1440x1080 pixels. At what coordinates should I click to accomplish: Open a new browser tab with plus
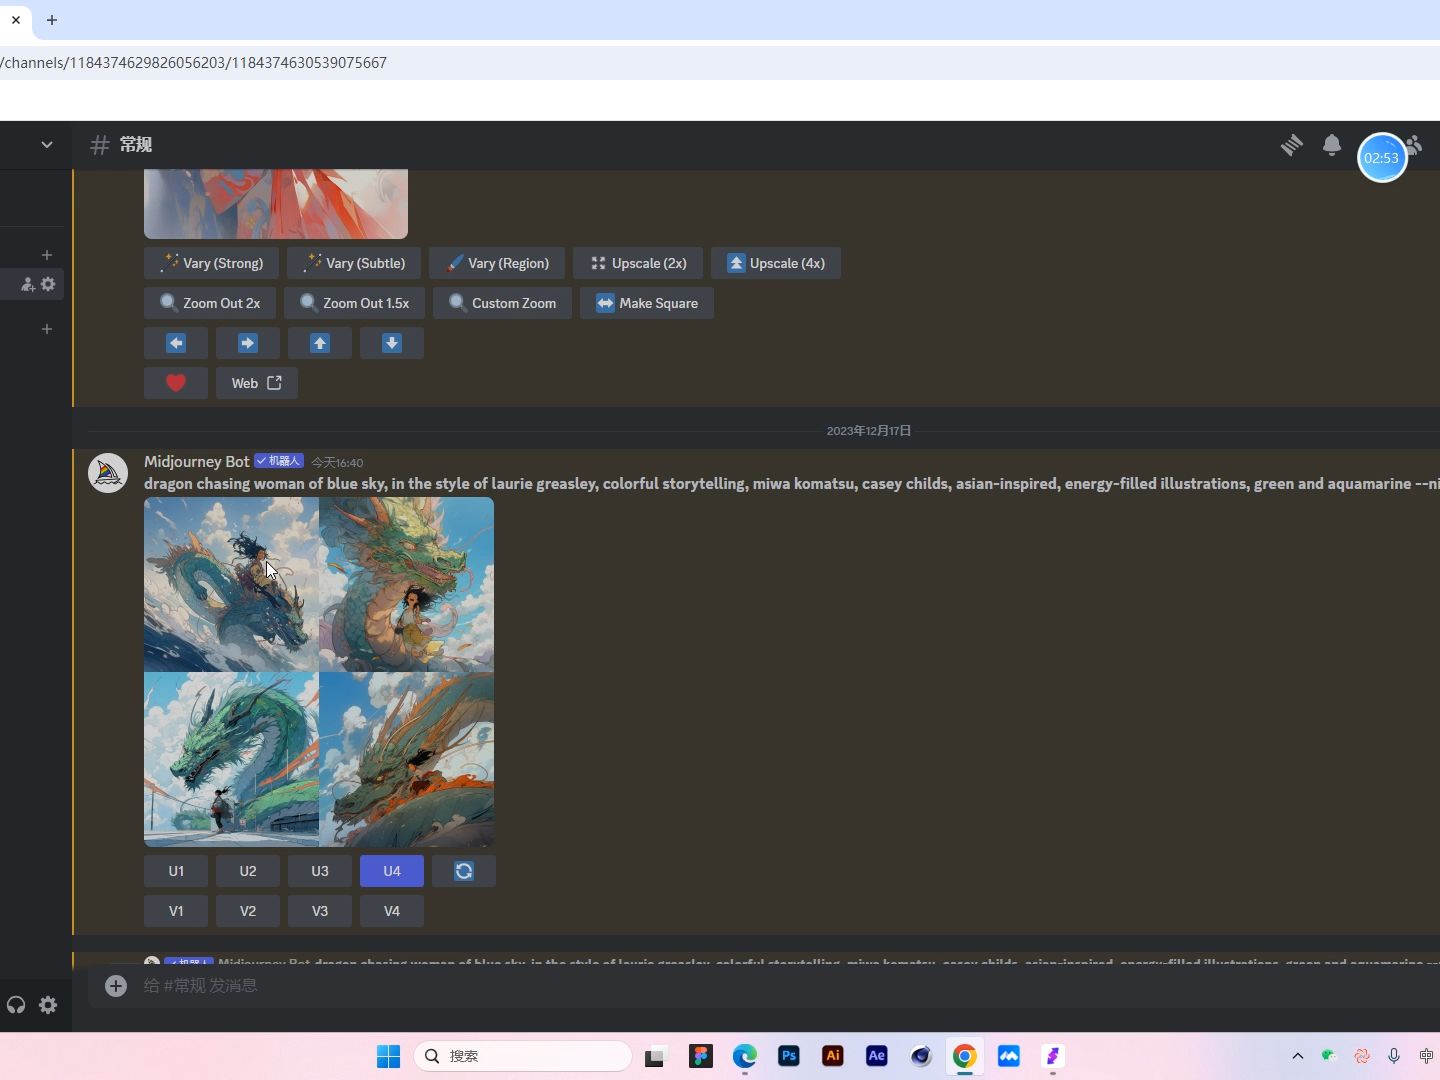pyautogui.click(x=52, y=20)
